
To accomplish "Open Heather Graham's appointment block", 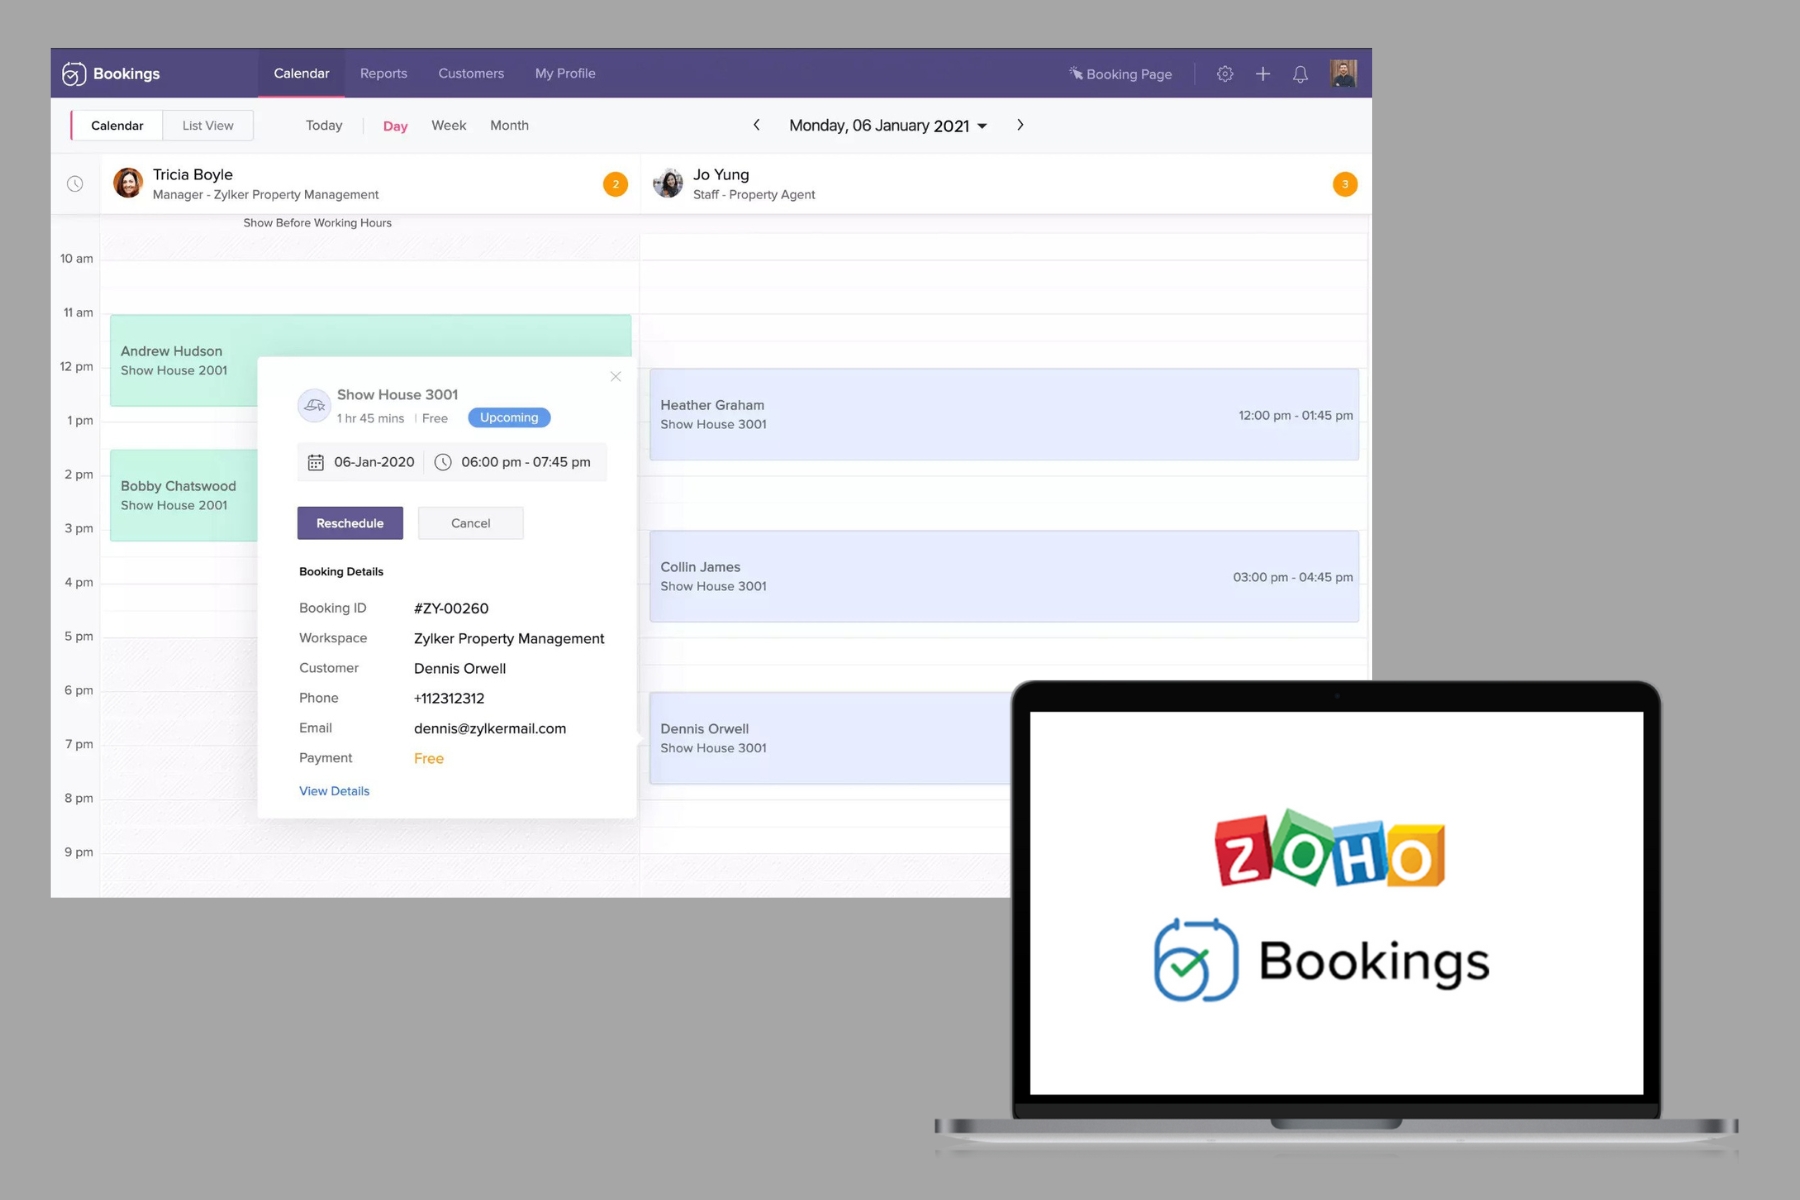I will [1003, 415].
